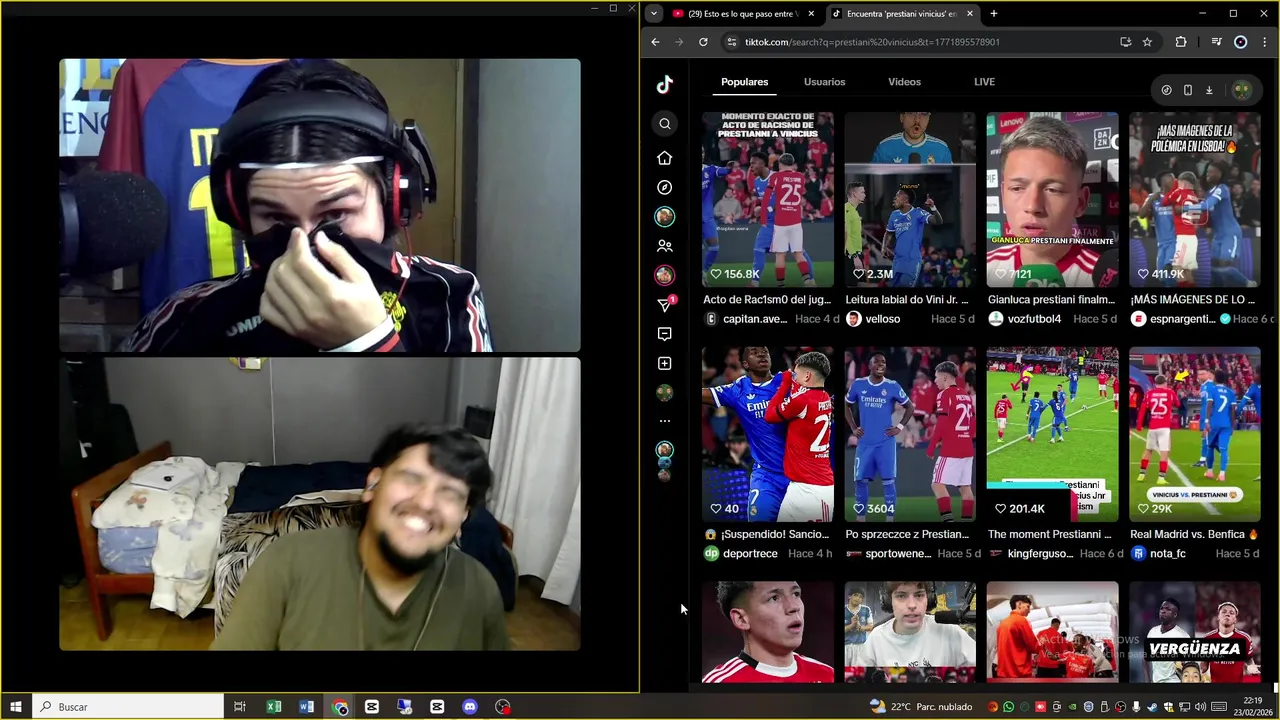Viewport: 1280px width, 720px height.
Task: Click the Get app phone icon
Action: tap(1187, 90)
